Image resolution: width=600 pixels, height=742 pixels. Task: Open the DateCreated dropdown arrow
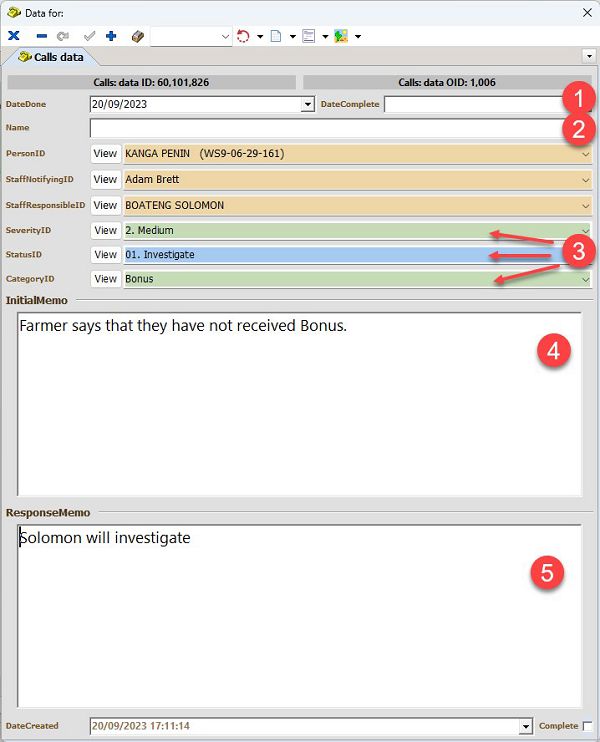(x=526, y=726)
